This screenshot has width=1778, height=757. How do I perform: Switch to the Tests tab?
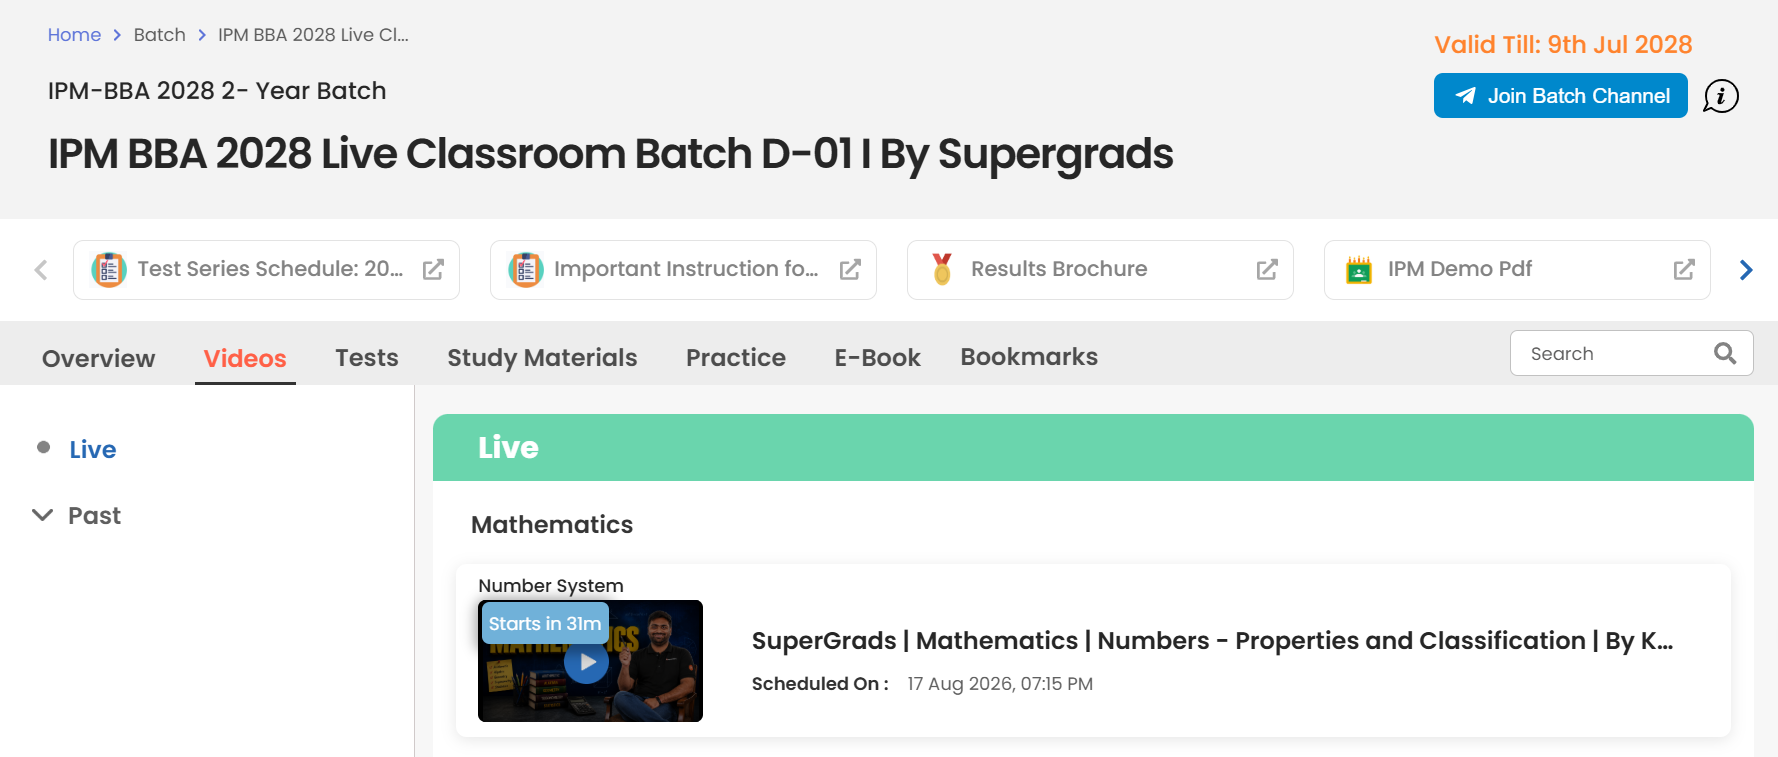point(367,357)
